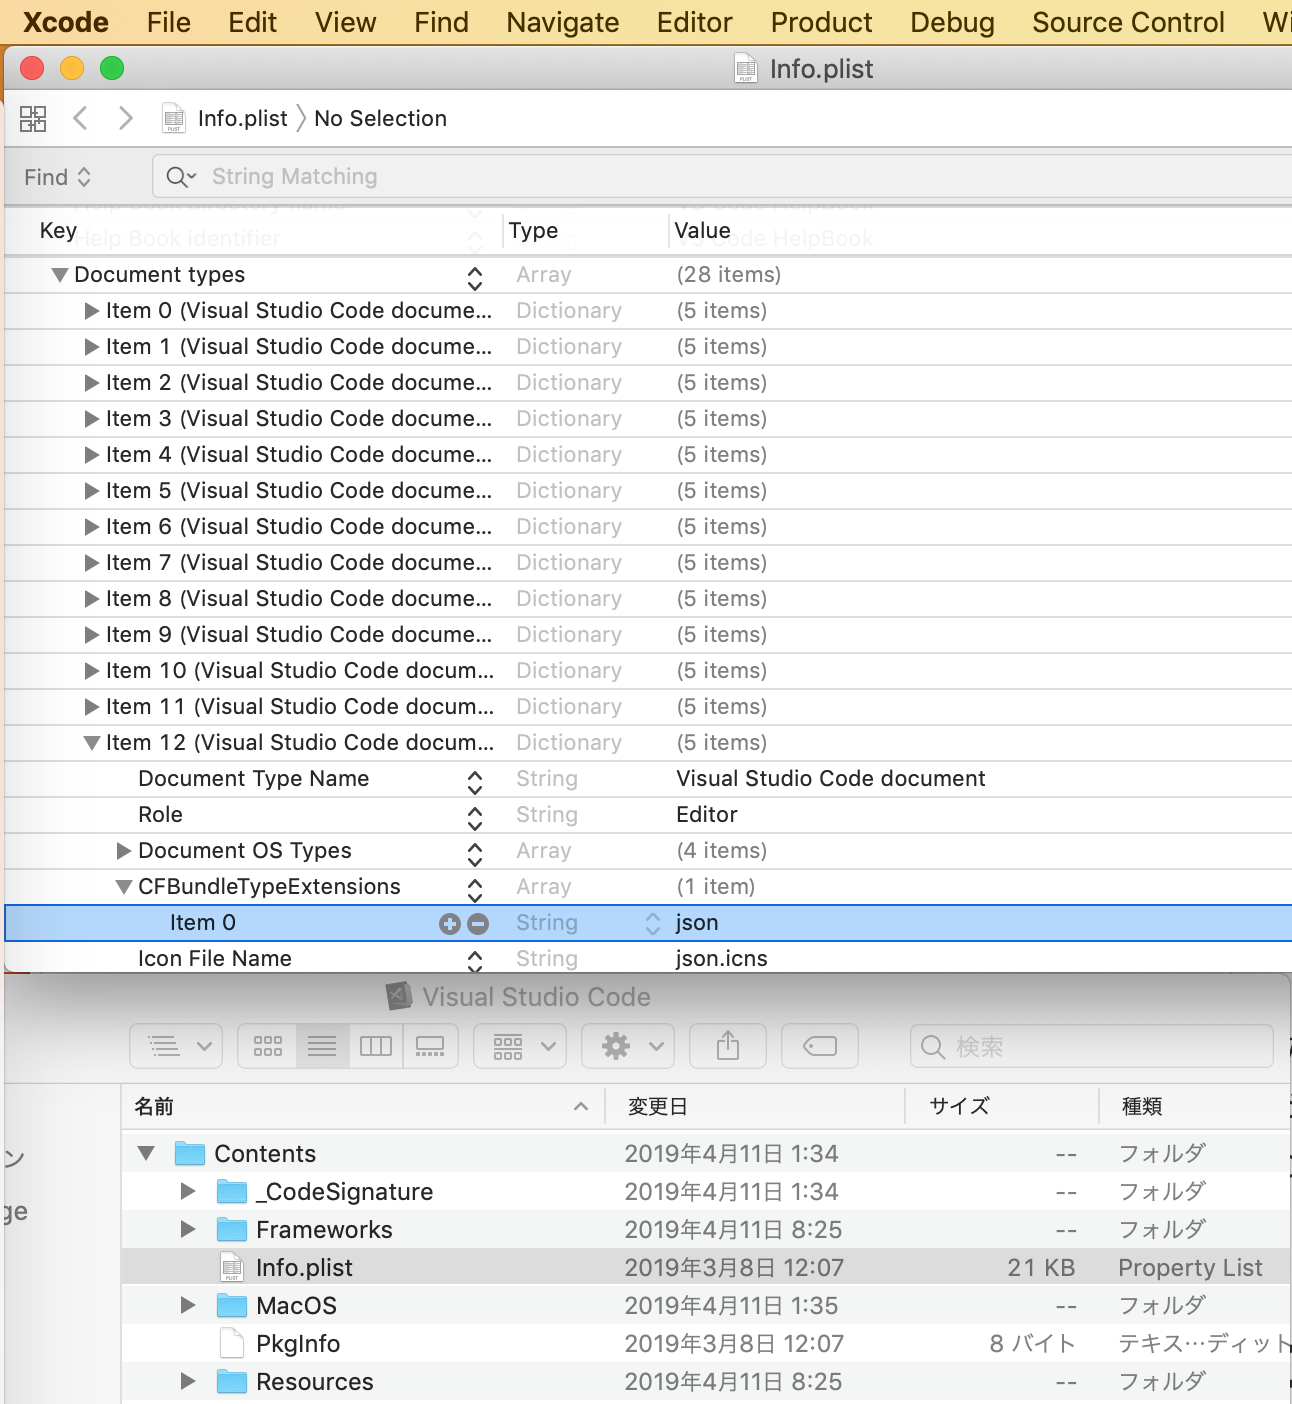Open the File menu

168,22
